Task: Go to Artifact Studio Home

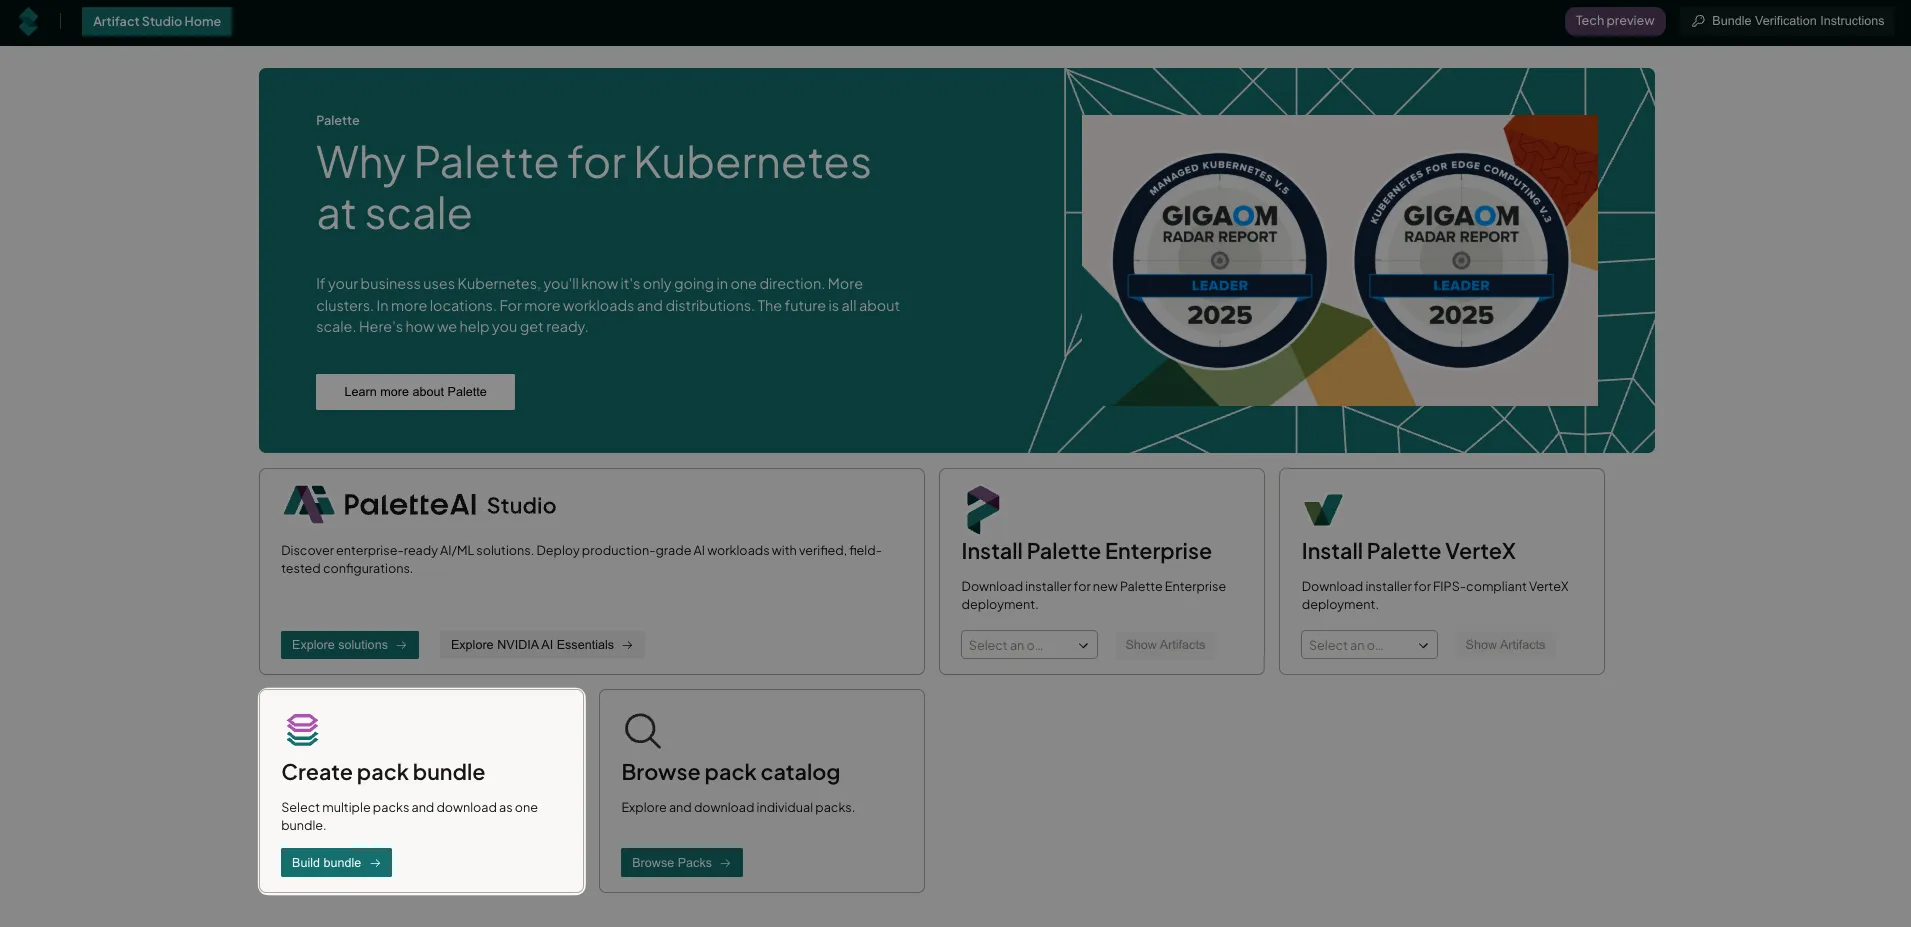Action: (x=156, y=21)
